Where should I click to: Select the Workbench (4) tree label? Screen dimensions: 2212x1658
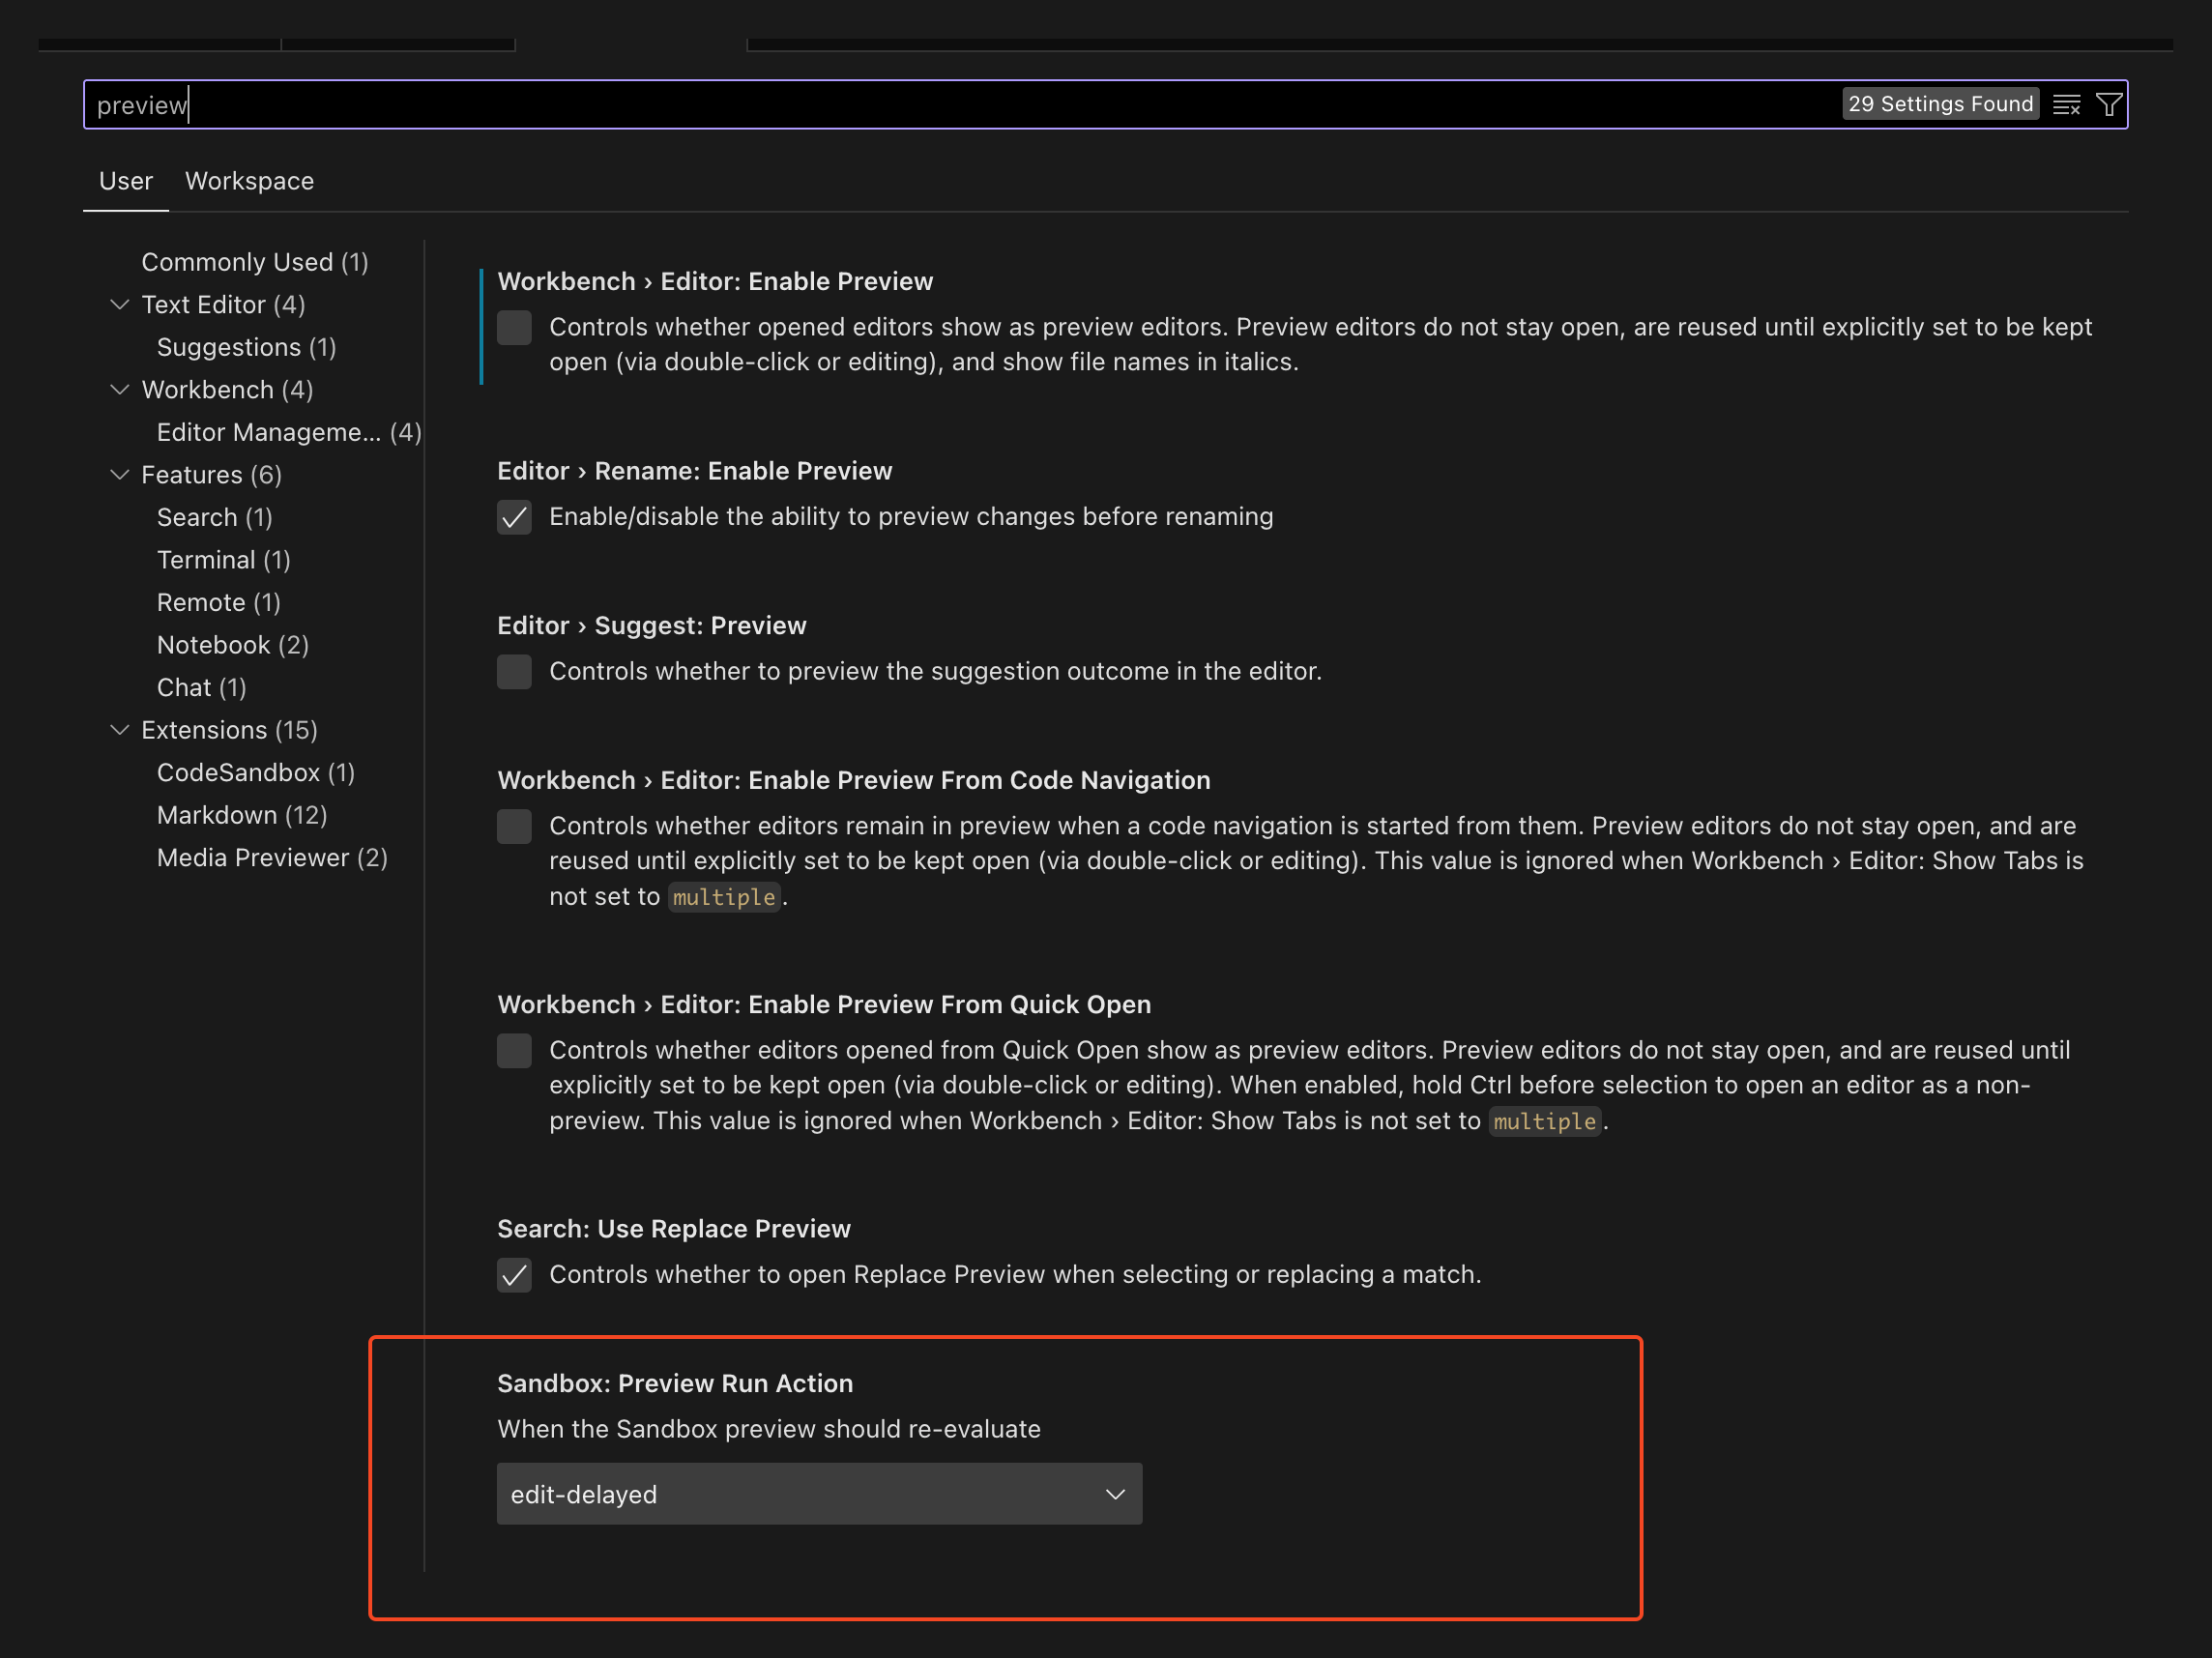tap(227, 389)
